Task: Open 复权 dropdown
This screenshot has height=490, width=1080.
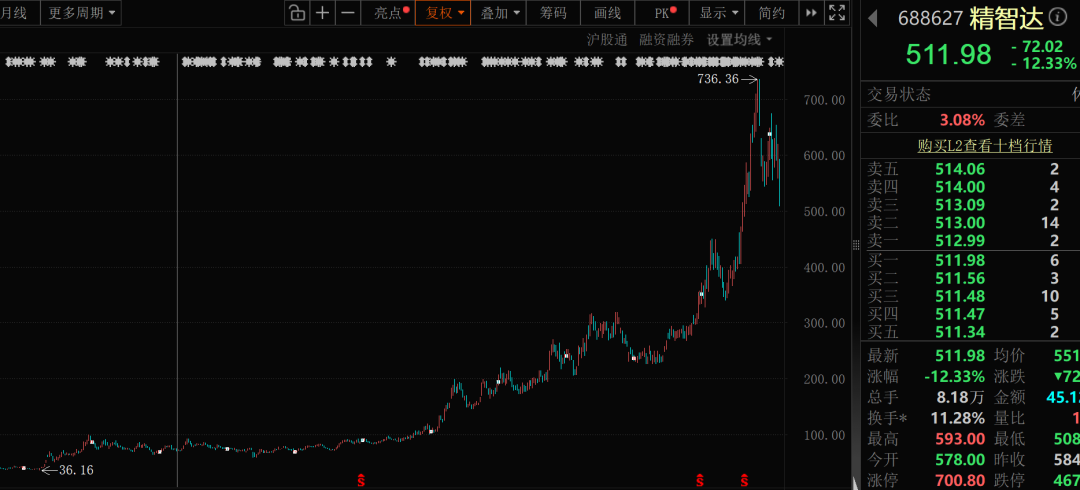Action: coord(443,12)
